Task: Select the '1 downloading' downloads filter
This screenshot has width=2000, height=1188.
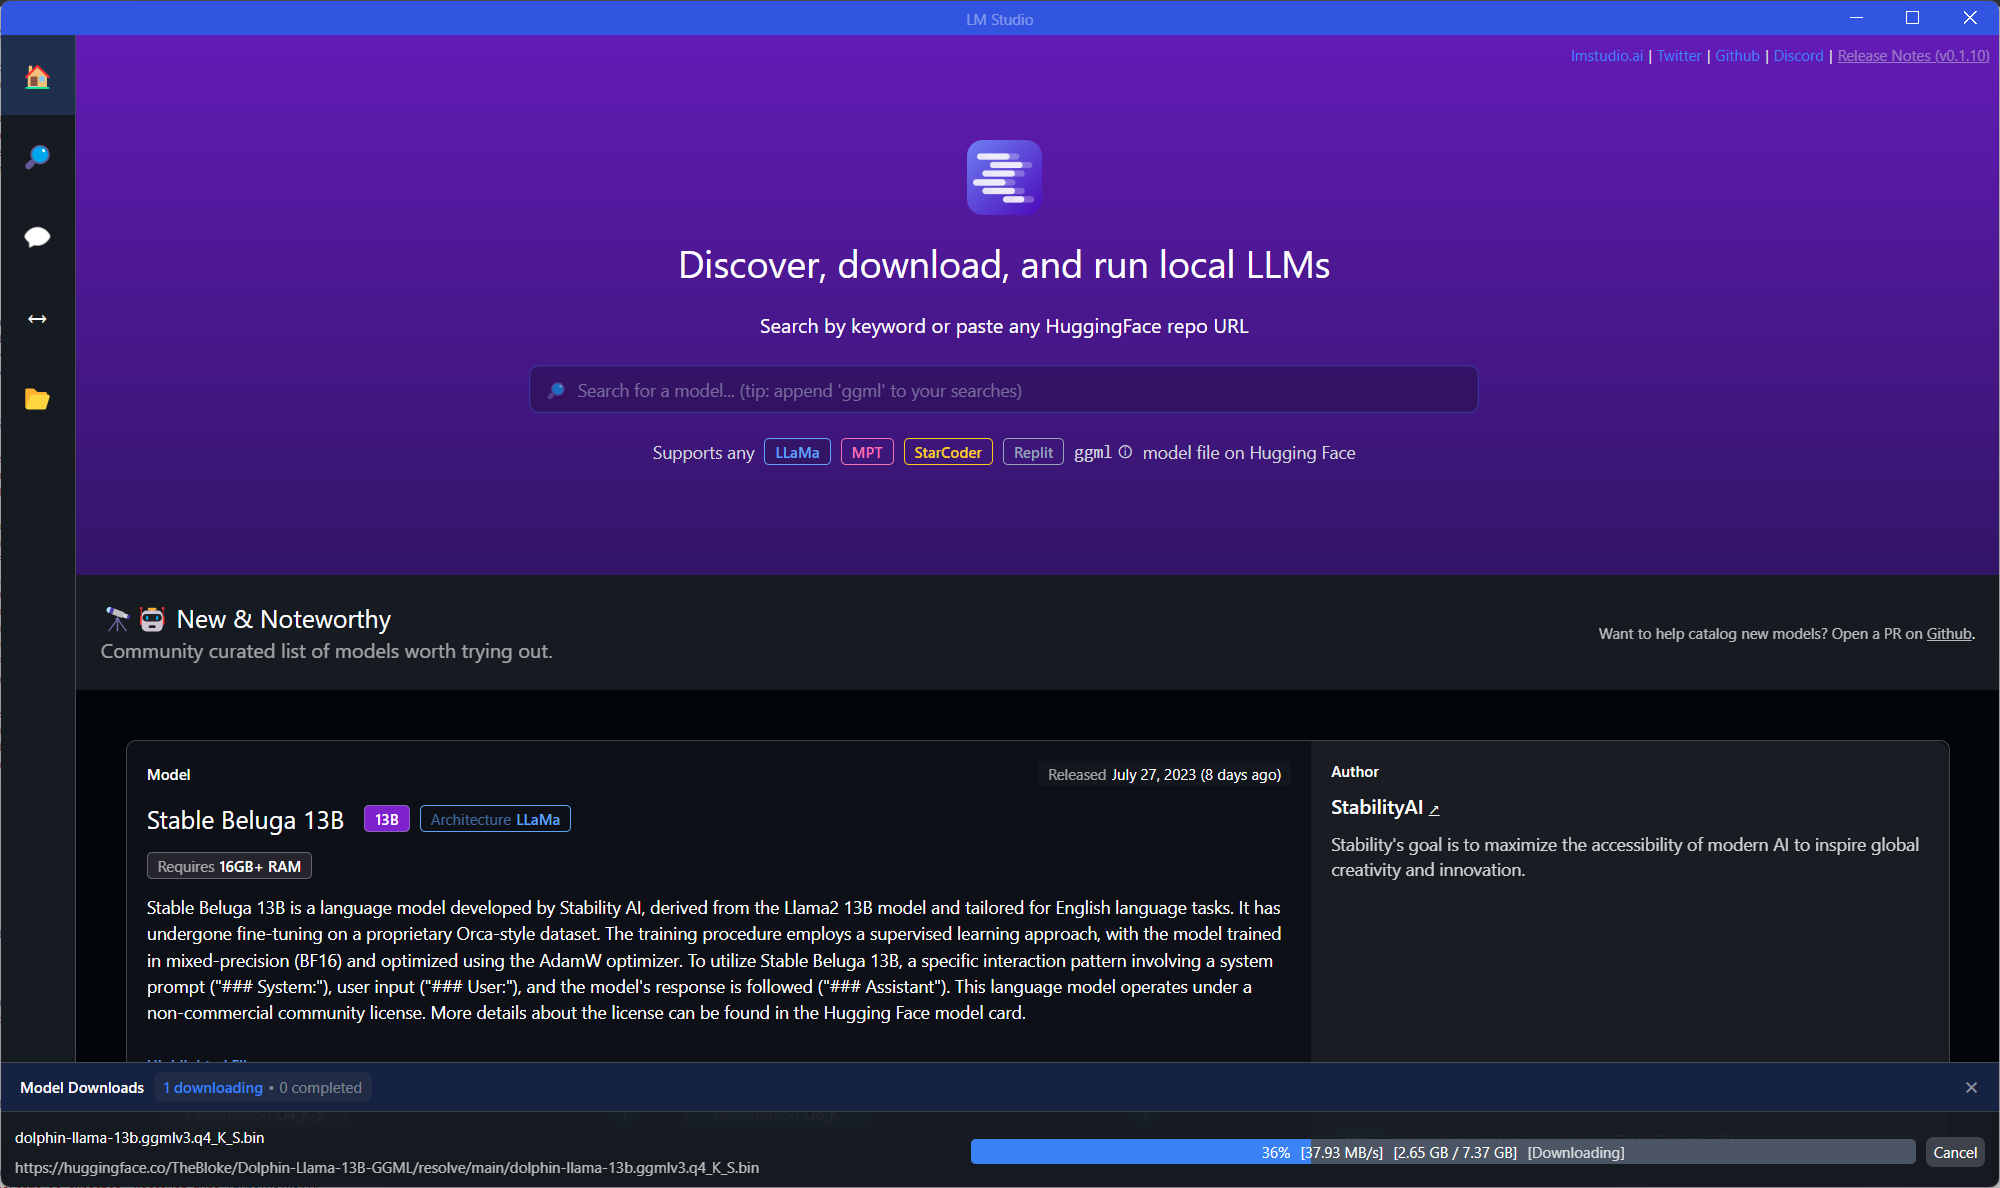Action: pos(213,1087)
